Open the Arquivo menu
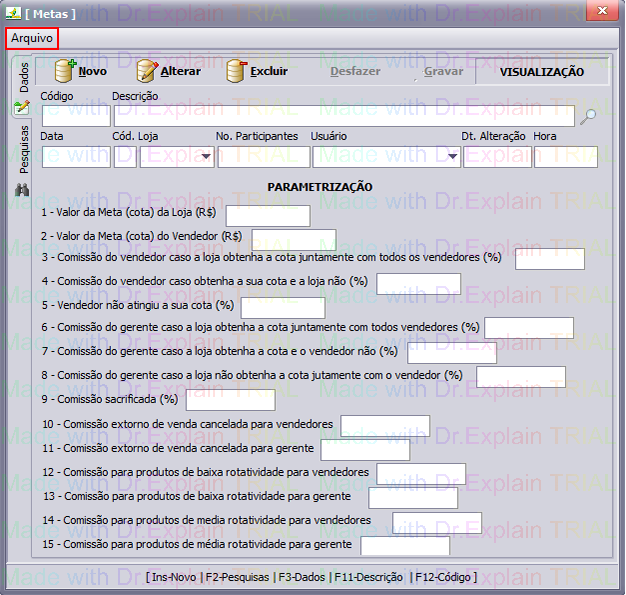This screenshot has width=626, height=595. pyautogui.click(x=32, y=38)
